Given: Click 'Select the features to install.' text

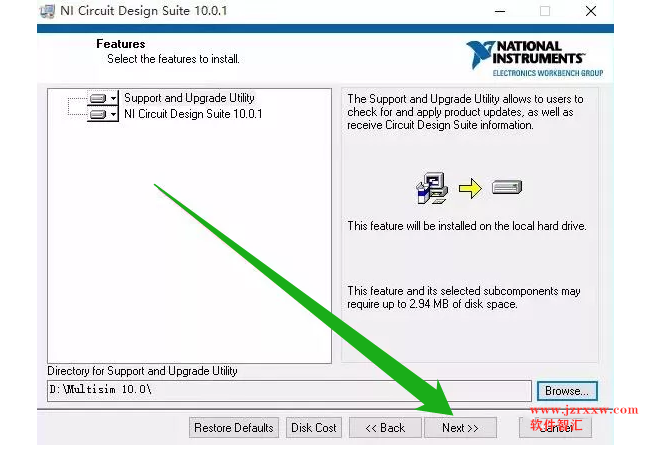Looking at the screenshot, I should (173, 59).
